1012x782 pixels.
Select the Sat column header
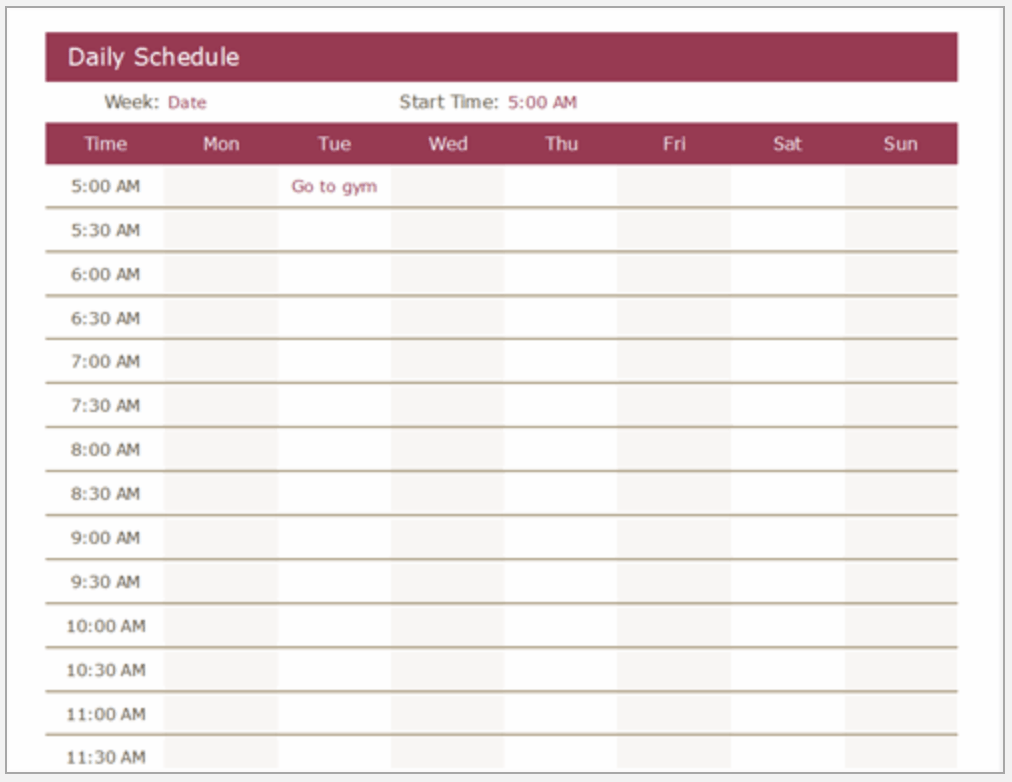tap(787, 144)
